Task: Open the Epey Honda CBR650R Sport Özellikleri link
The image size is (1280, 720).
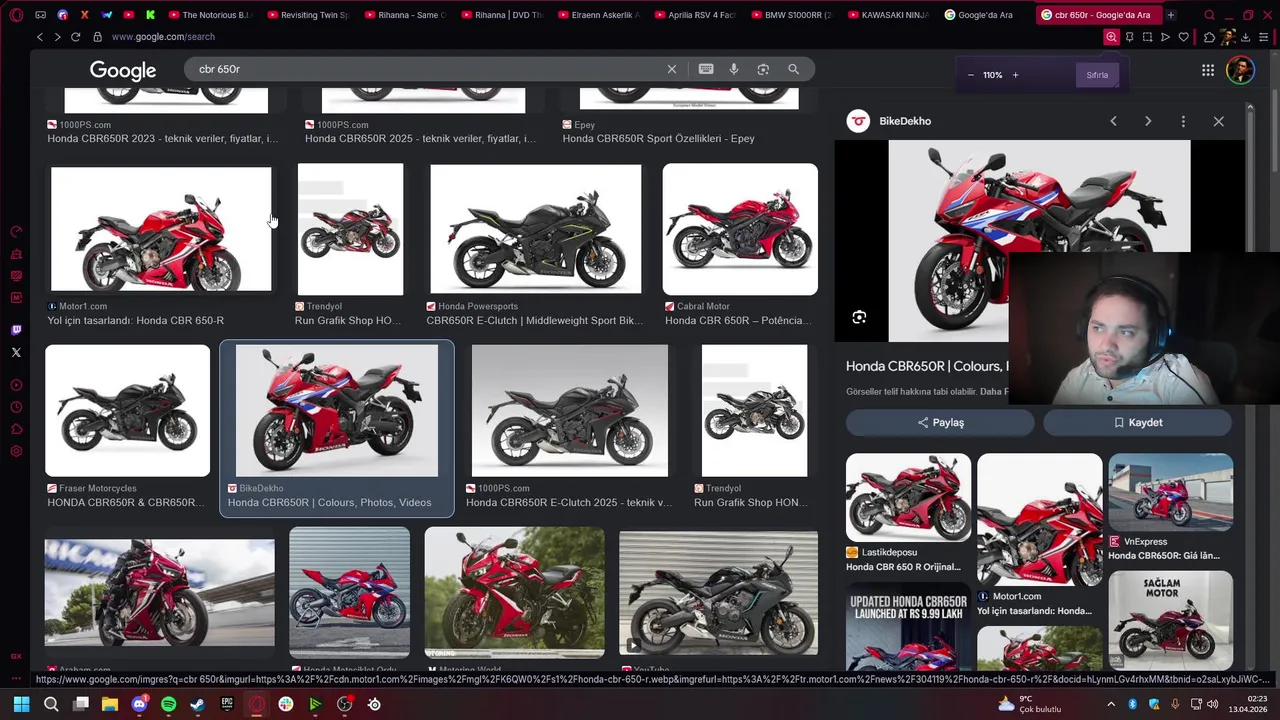Action: (658, 139)
